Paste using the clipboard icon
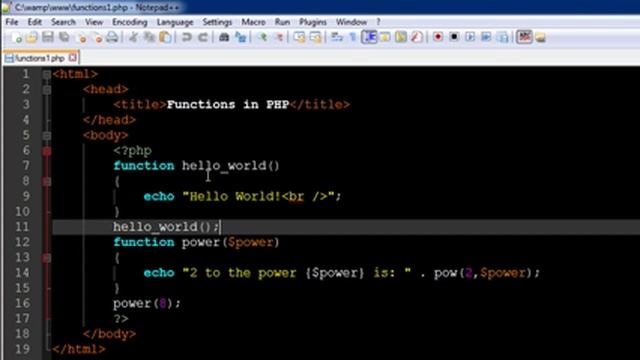This screenshot has width=640, height=360. (165, 37)
